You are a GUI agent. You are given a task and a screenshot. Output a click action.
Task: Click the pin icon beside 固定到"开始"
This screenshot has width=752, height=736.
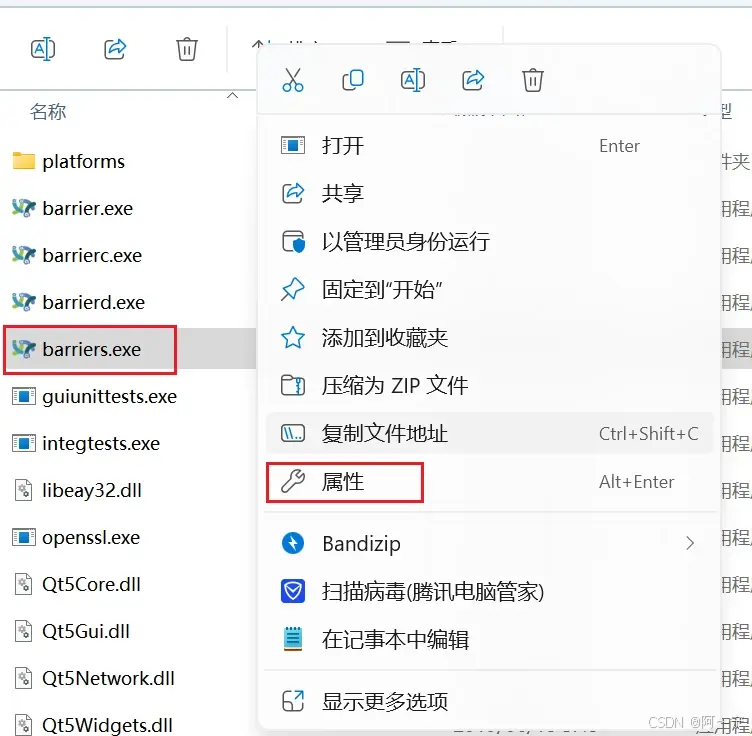pos(293,289)
